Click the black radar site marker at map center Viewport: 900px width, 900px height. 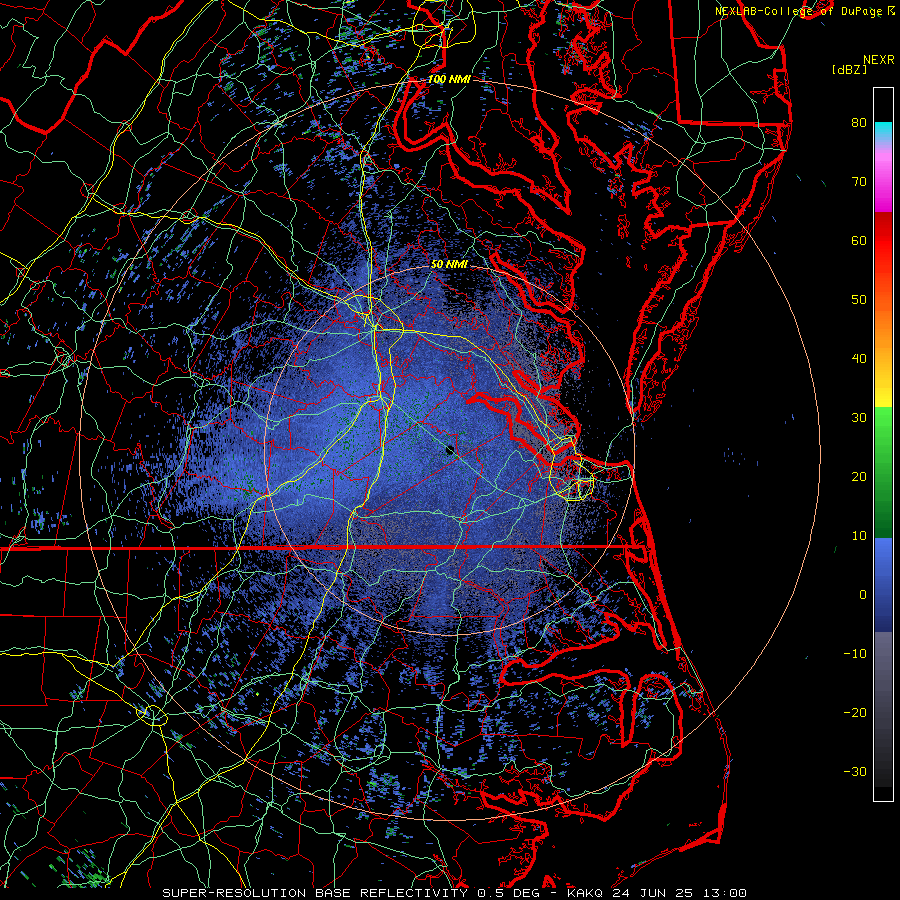click(x=449, y=450)
